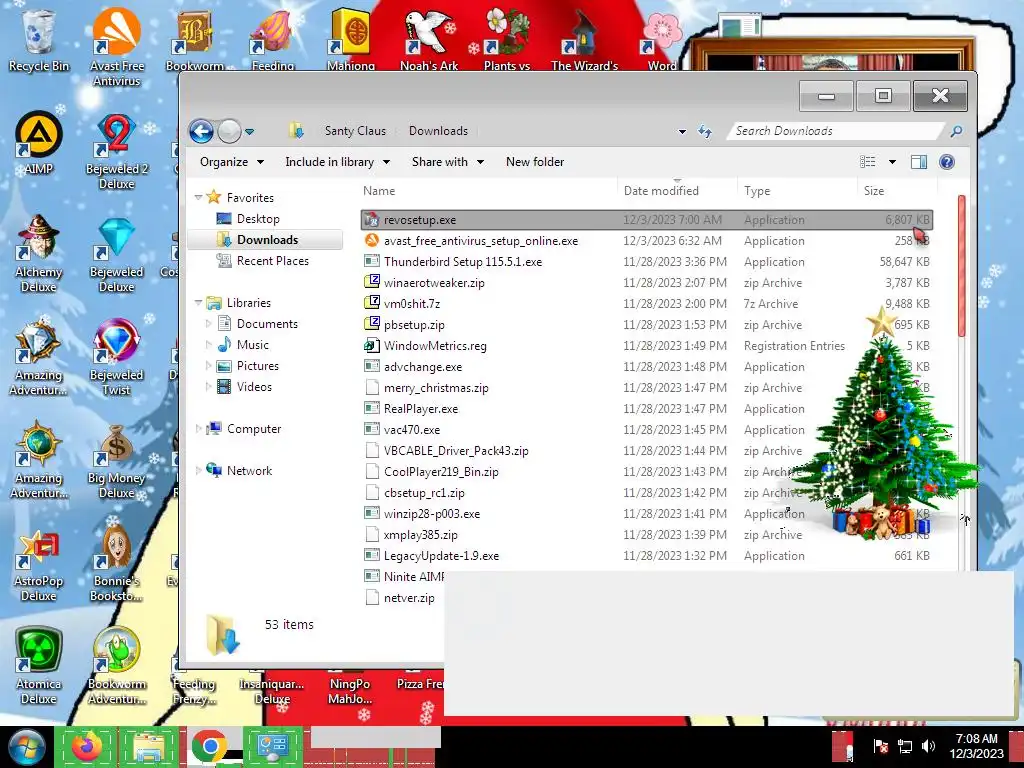Open the change view options arrow
Image resolution: width=1024 pixels, height=768 pixels.
pos(892,162)
